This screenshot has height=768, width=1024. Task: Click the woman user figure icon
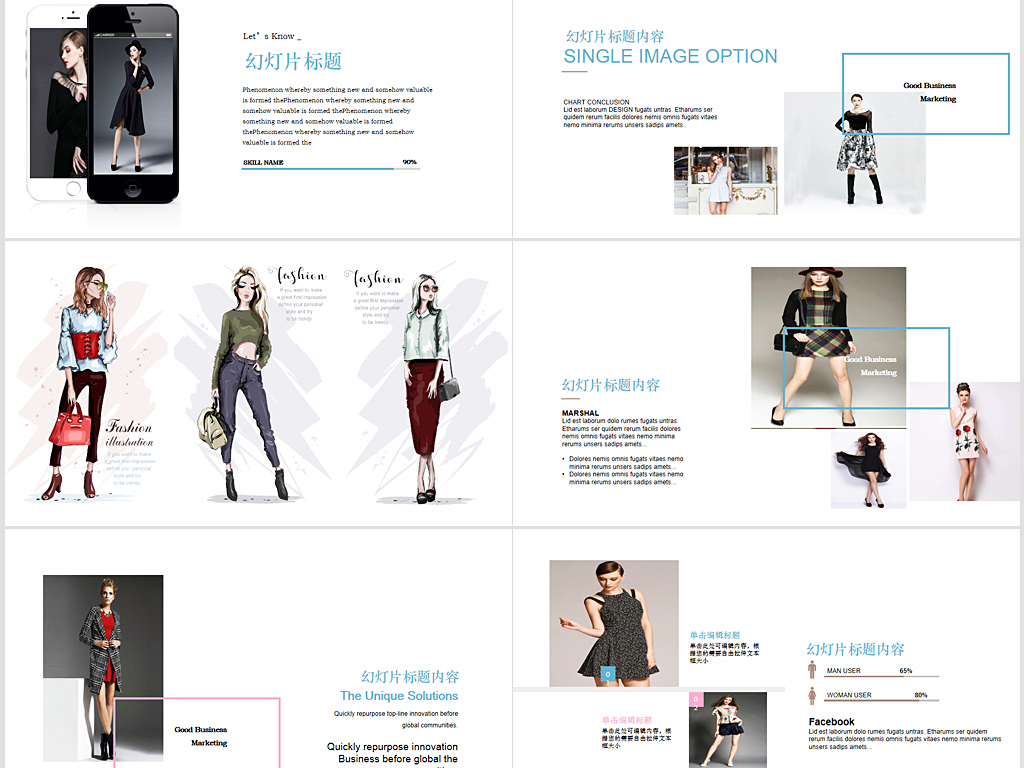coord(812,695)
